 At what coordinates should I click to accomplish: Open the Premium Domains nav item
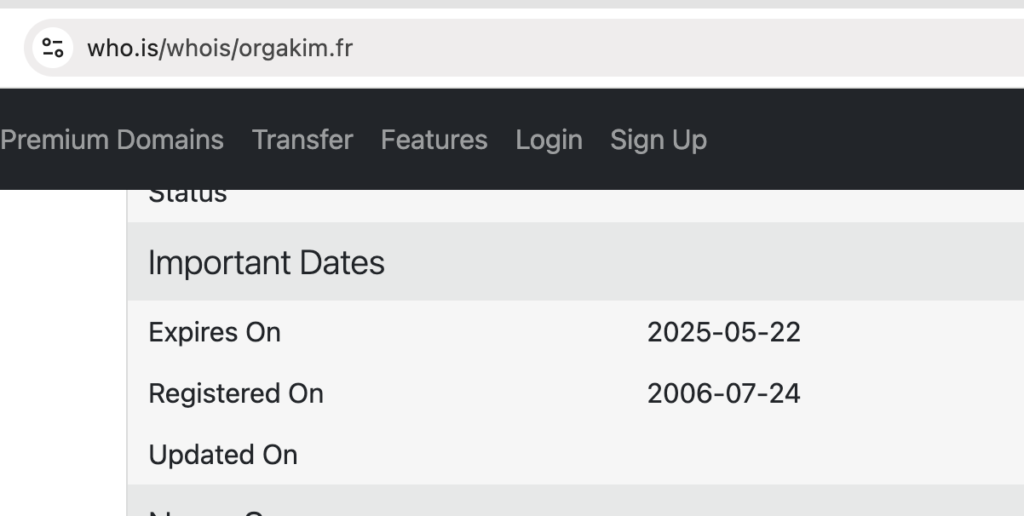(112, 140)
